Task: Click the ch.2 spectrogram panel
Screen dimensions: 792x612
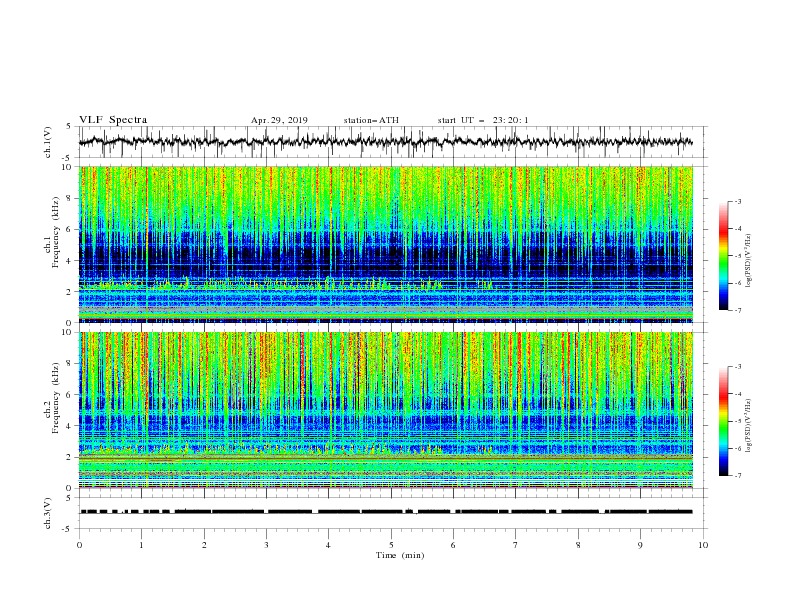Action: coord(386,410)
